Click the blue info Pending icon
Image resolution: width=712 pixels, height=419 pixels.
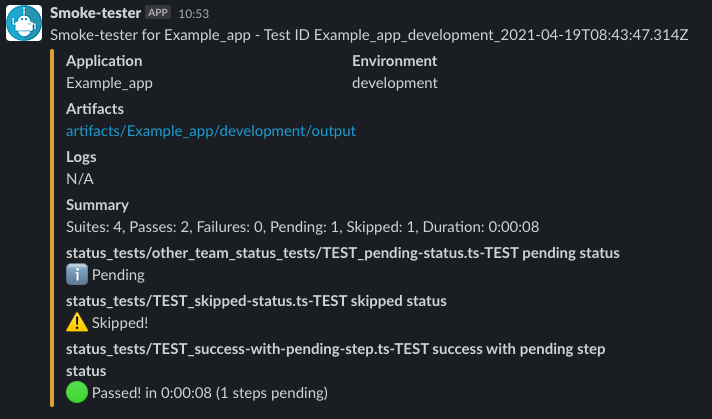[x=77, y=275]
